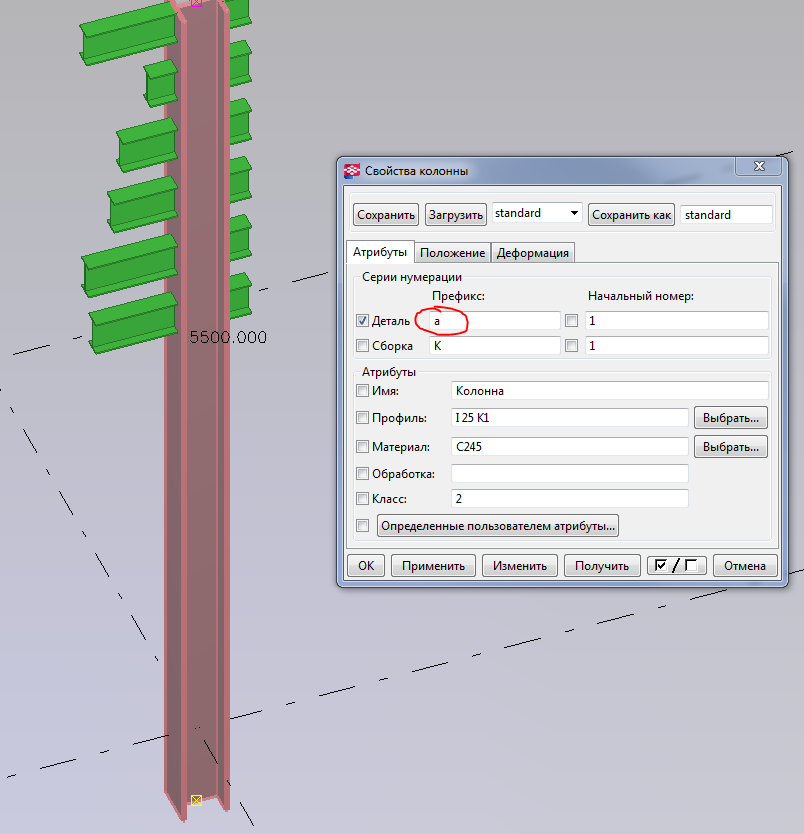Toggle the Сборка checkbox
Screen dimensions: 804x834
coord(363,346)
